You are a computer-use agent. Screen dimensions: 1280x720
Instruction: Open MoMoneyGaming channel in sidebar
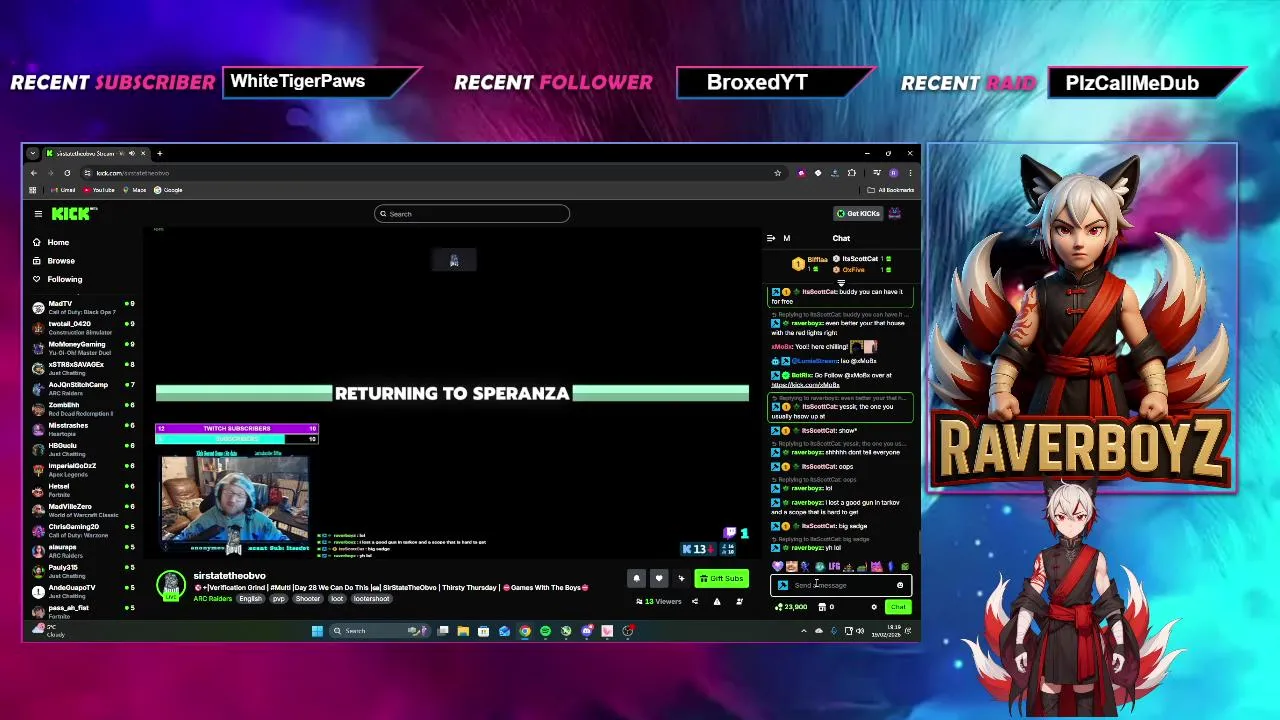85,348
